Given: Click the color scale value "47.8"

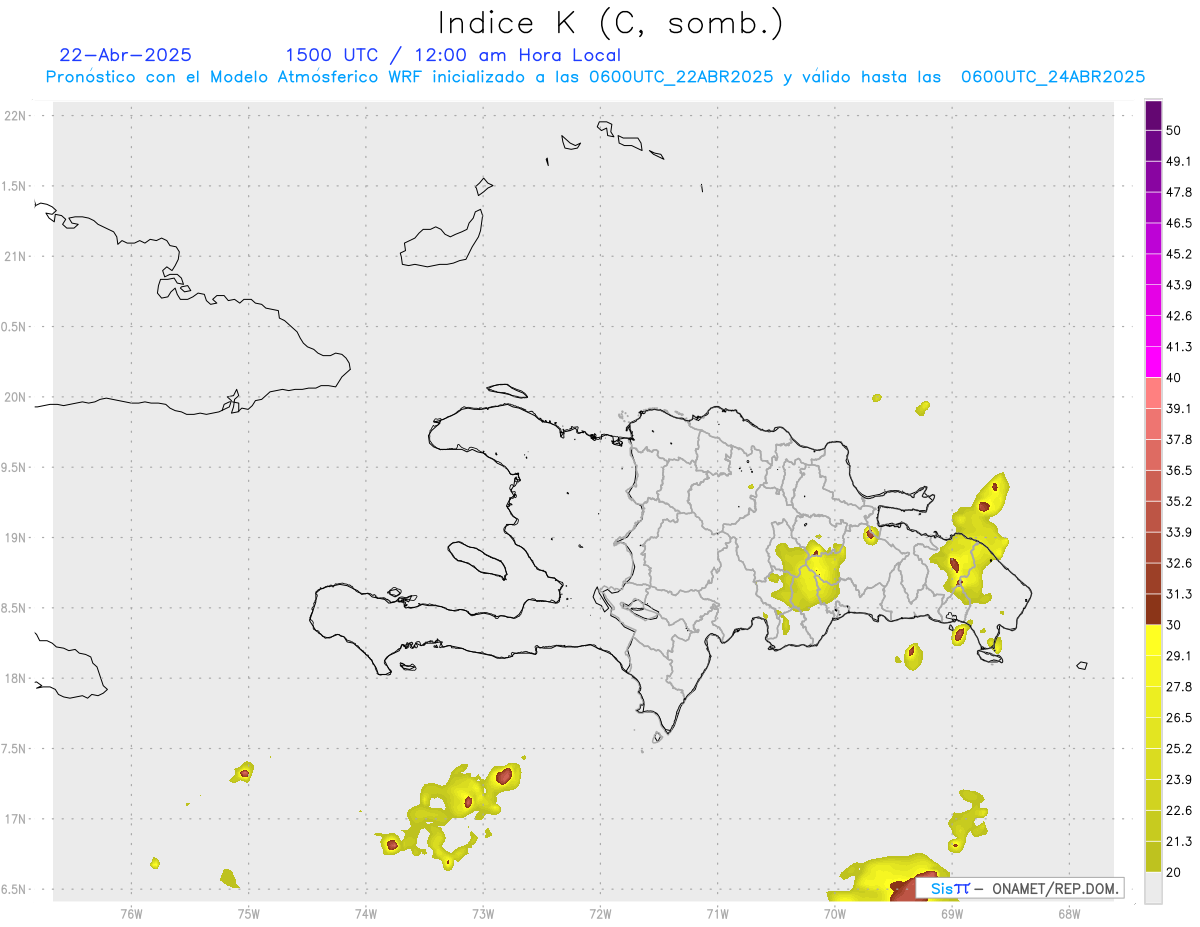Looking at the screenshot, I should pos(1179,192).
